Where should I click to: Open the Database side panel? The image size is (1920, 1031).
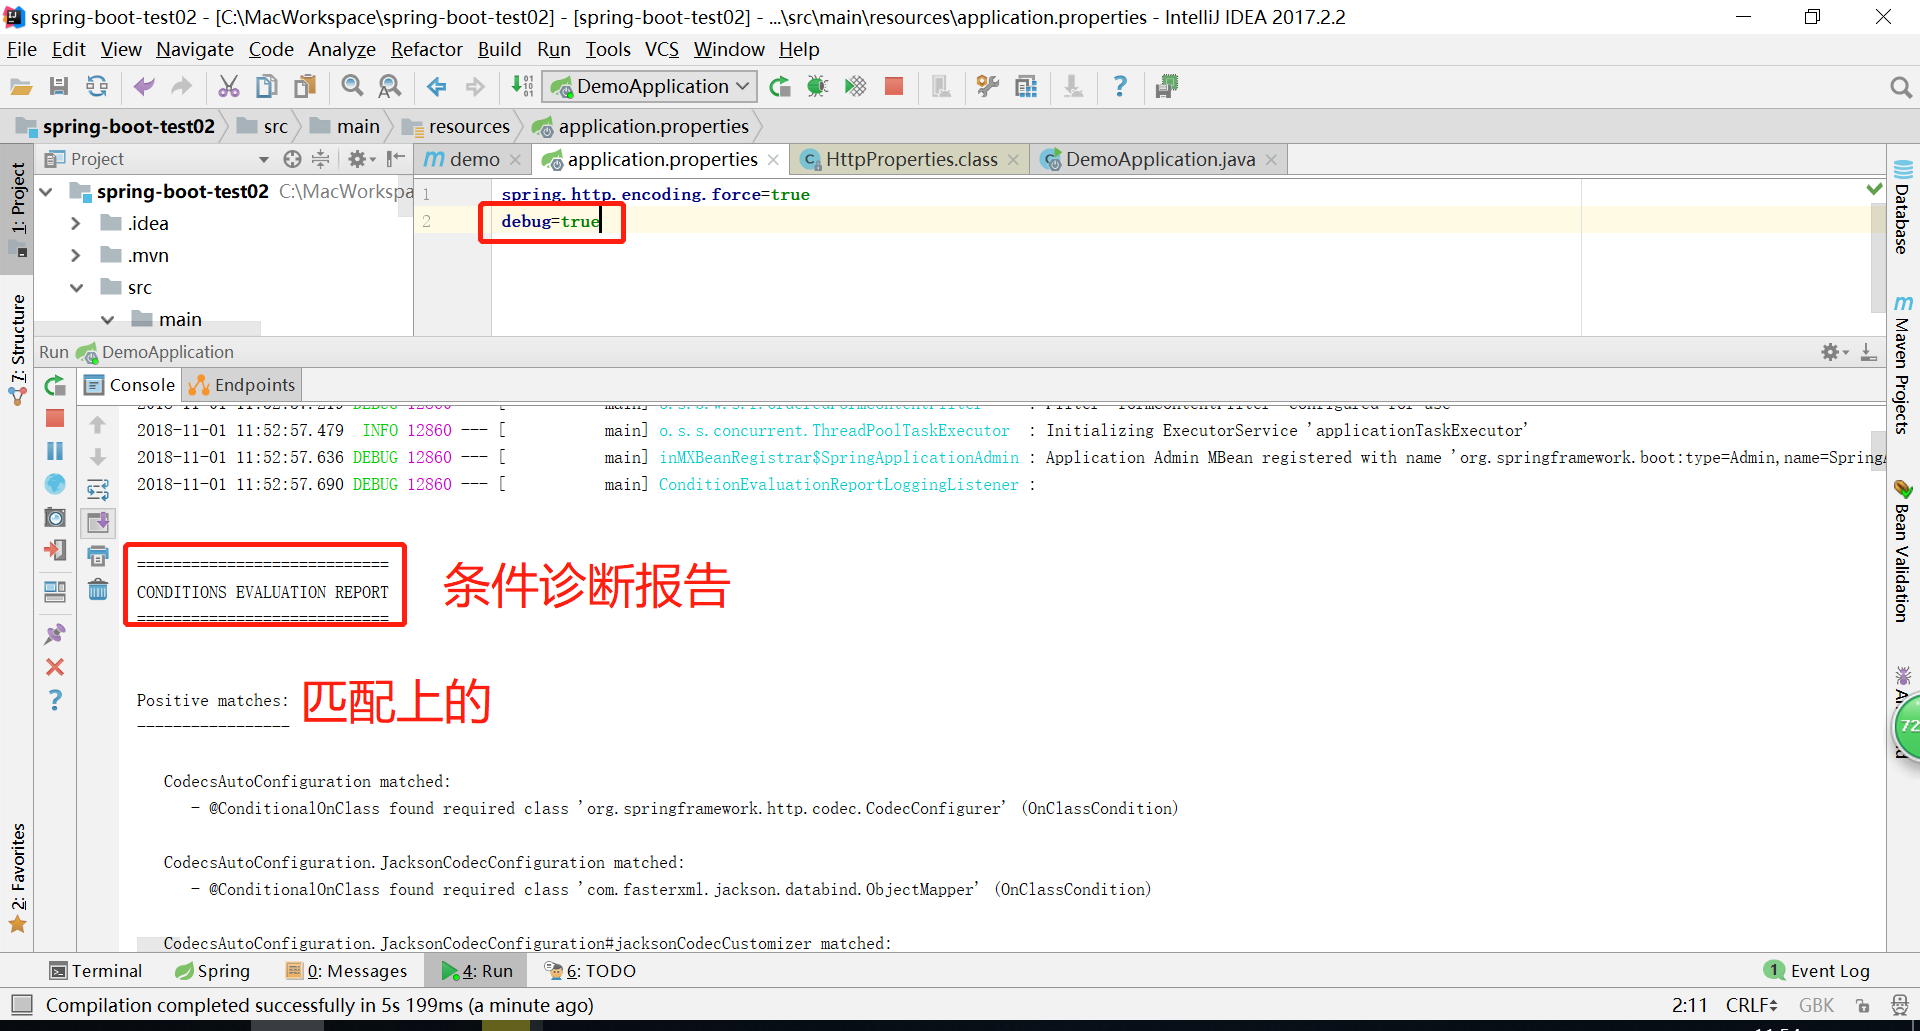click(1902, 206)
